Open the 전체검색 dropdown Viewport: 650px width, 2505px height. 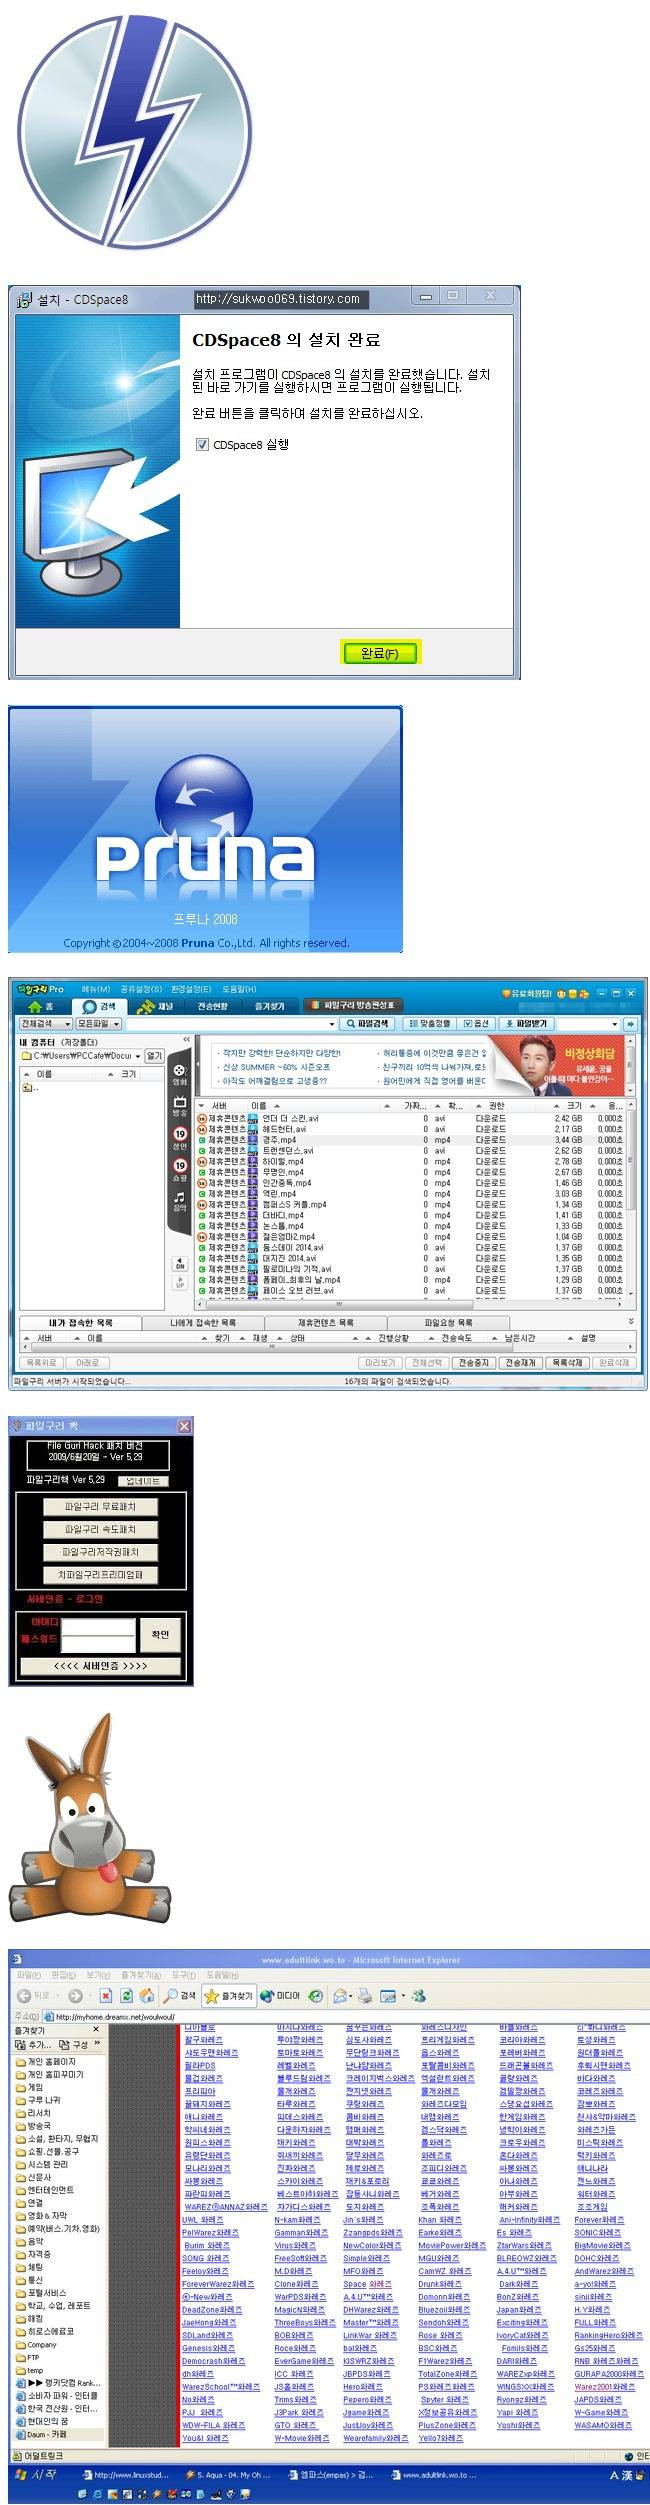click(x=45, y=1024)
